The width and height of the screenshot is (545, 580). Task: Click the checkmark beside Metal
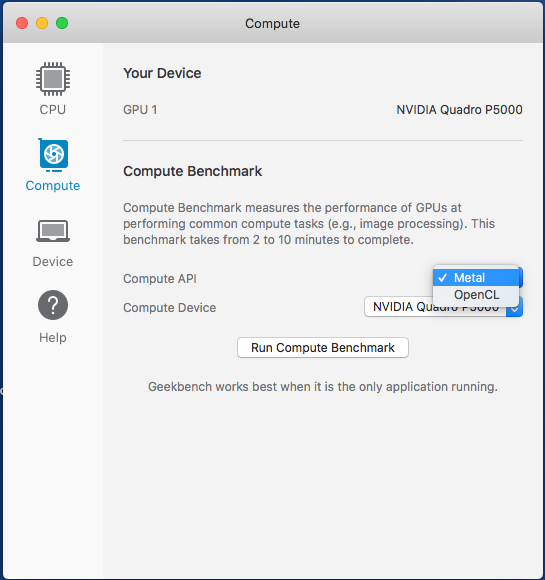point(443,278)
